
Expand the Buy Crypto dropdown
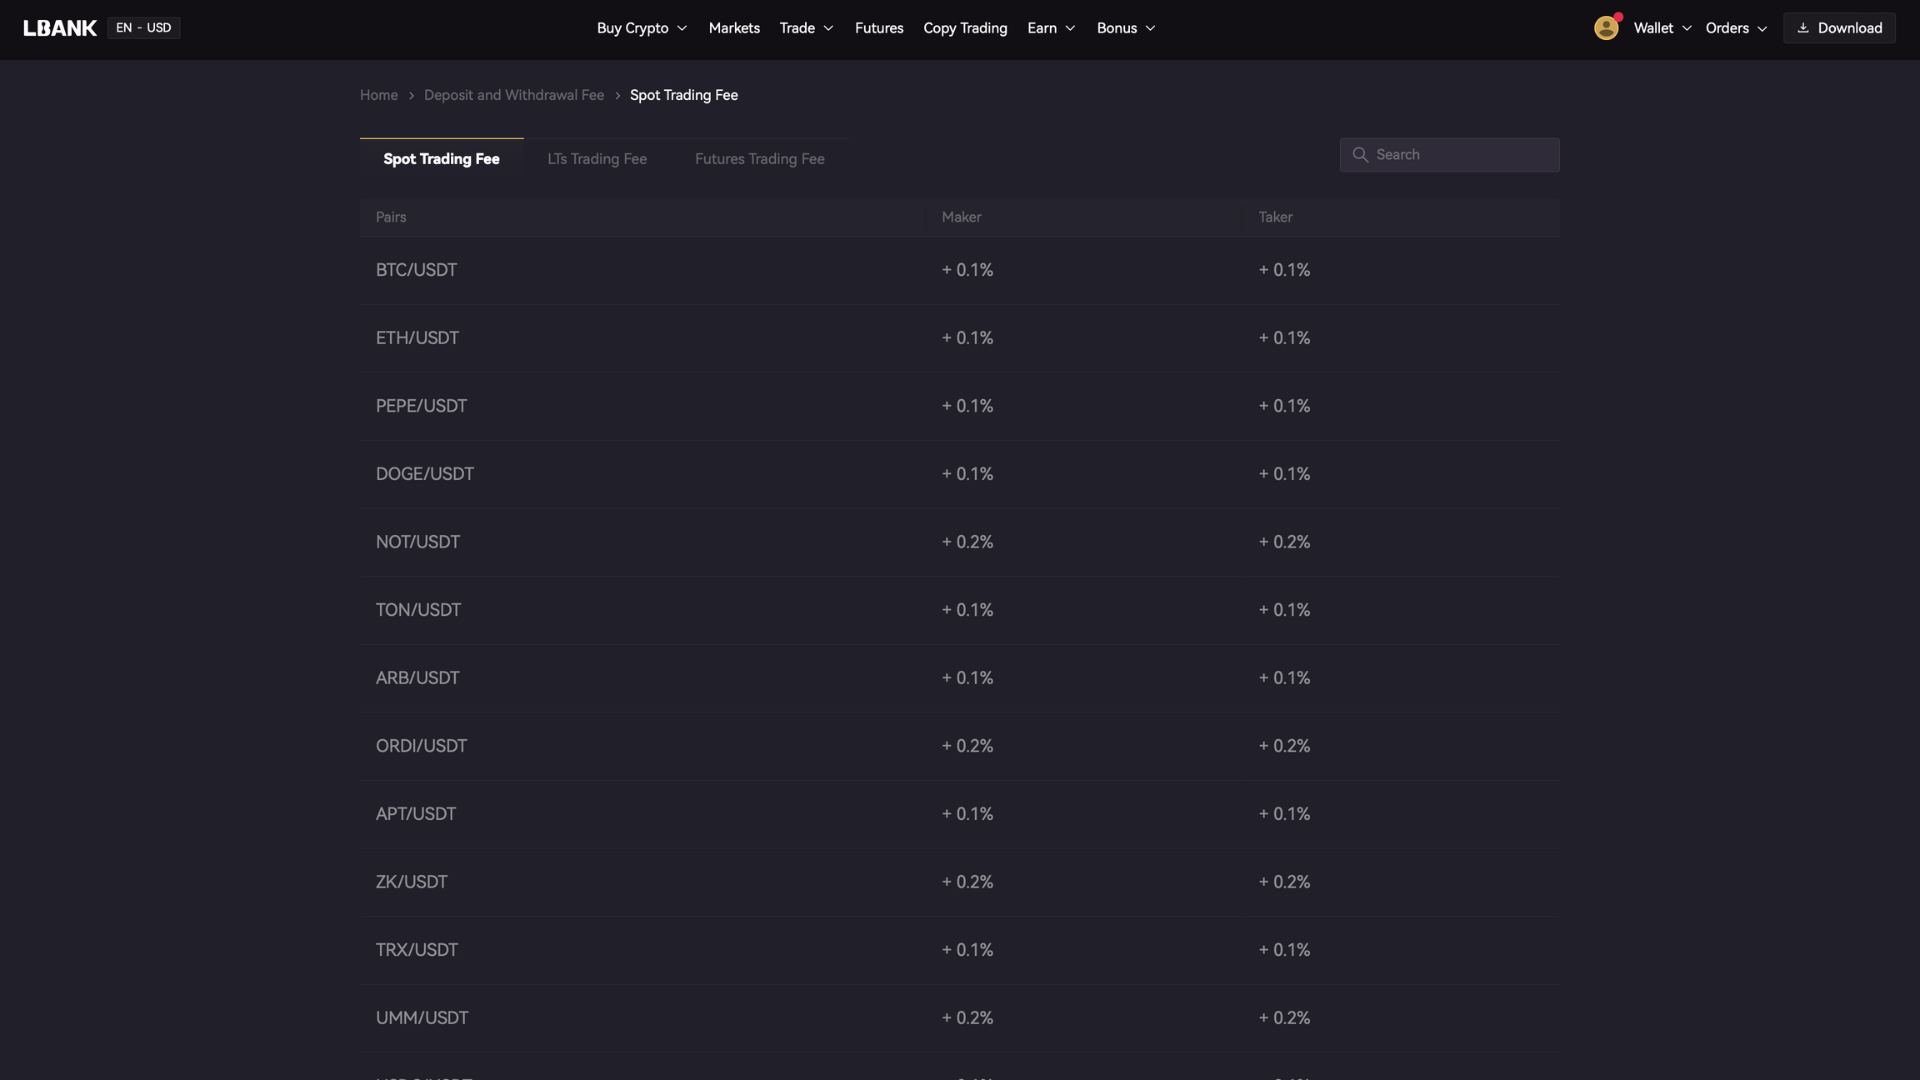(x=641, y=27)
